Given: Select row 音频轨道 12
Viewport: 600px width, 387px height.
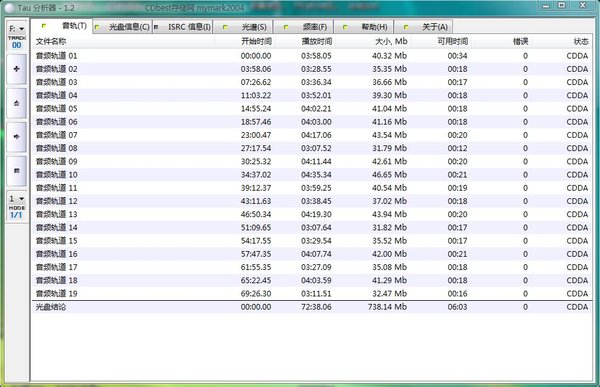Looking at the screenshot, I should pos(312,201).
